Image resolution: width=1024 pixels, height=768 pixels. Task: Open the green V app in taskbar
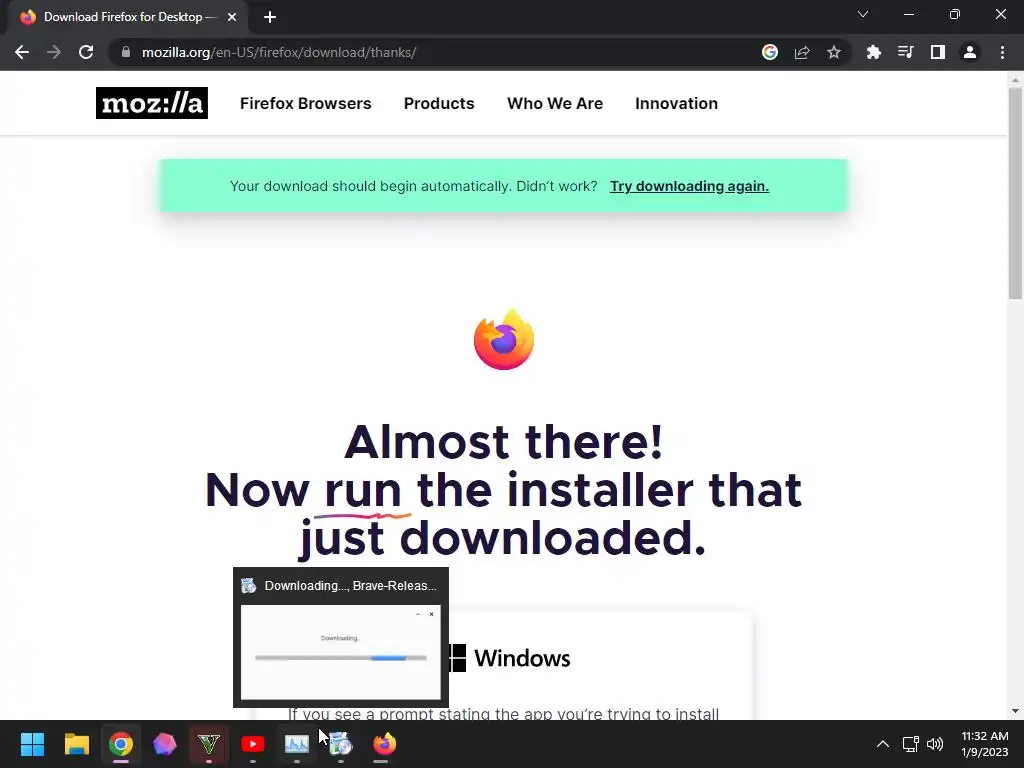[x=209, y=744]
